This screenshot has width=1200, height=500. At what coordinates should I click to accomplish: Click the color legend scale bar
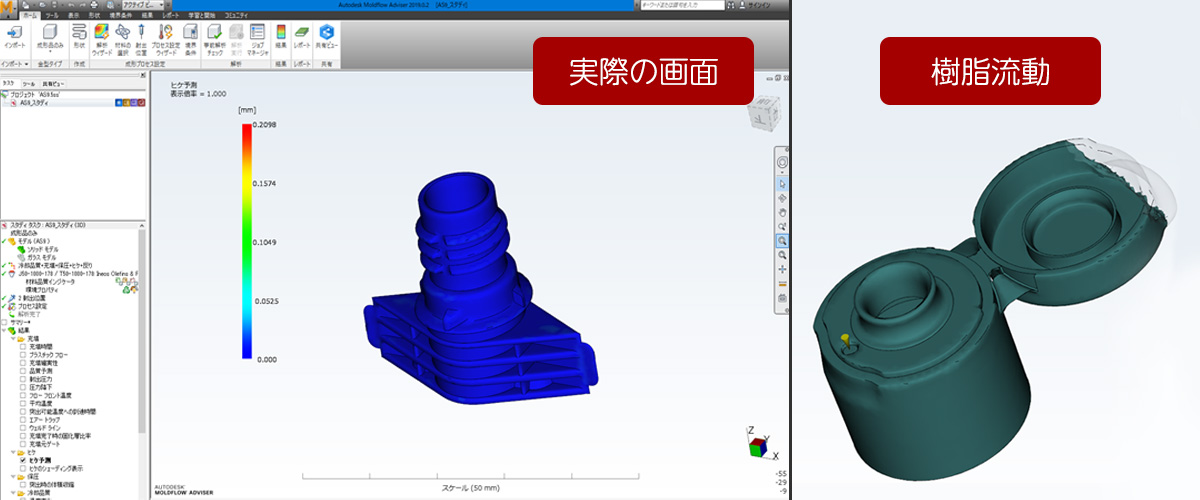point(246,241)
